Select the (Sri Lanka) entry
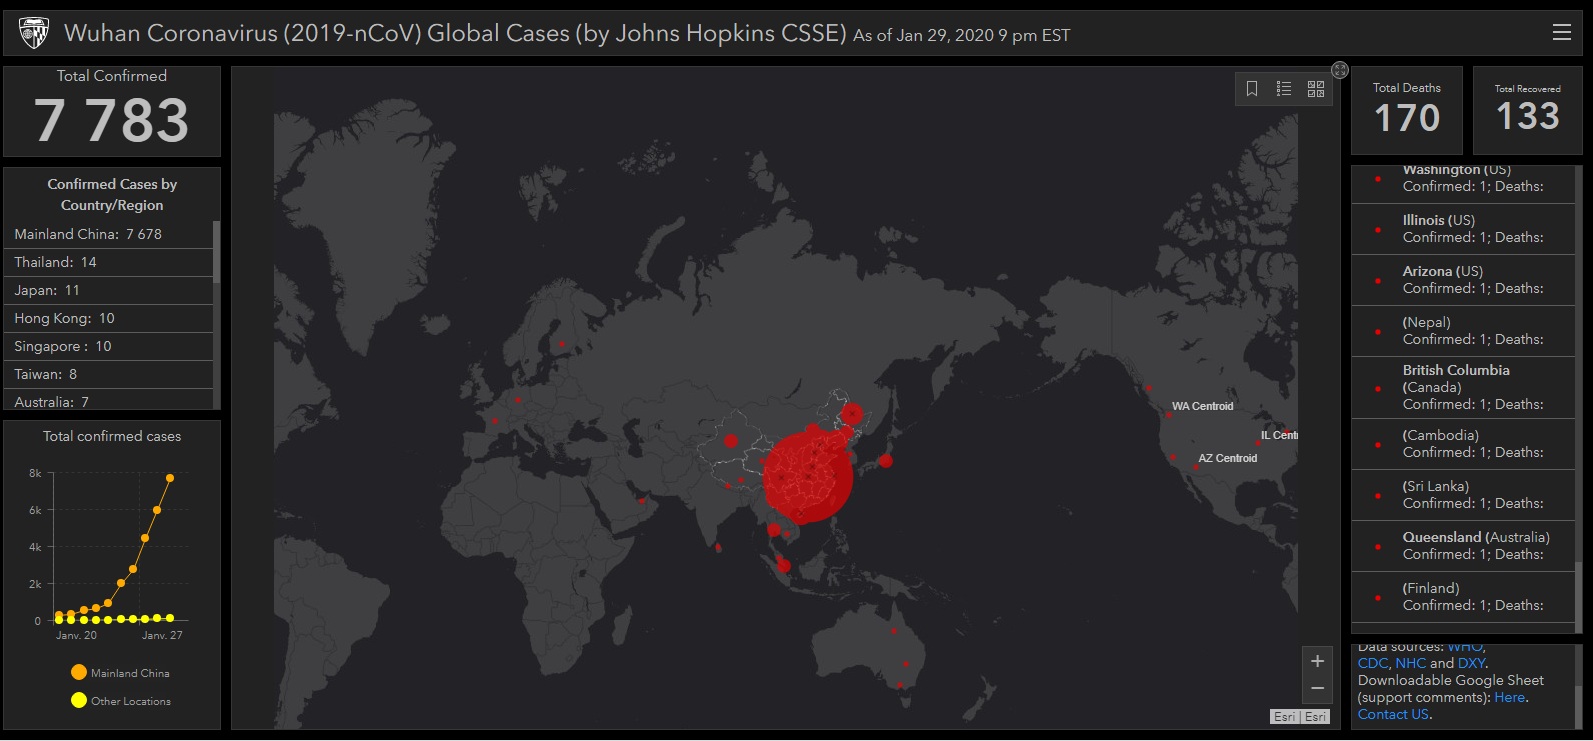 (1463, 495)
